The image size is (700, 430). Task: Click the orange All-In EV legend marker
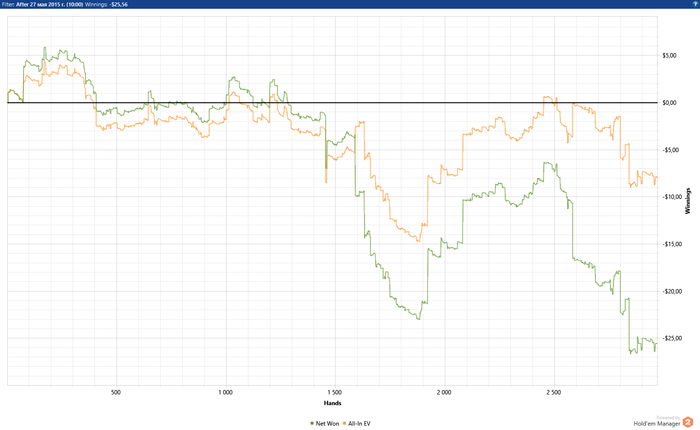345,423
